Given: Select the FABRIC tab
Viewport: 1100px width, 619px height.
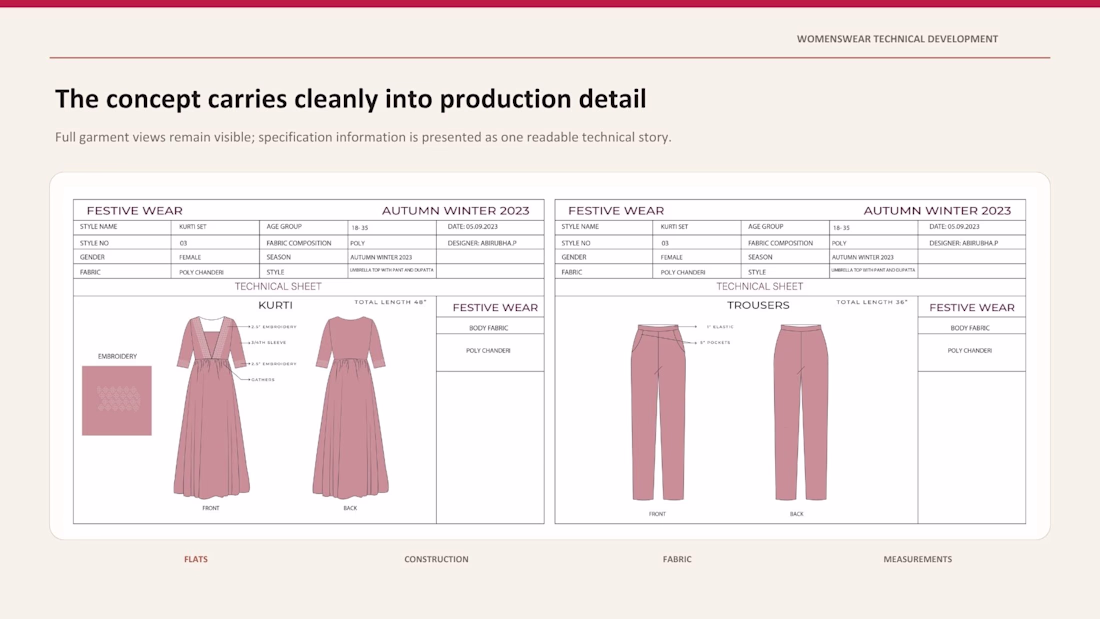Looking at the screenshot, I should click(677, 559).
